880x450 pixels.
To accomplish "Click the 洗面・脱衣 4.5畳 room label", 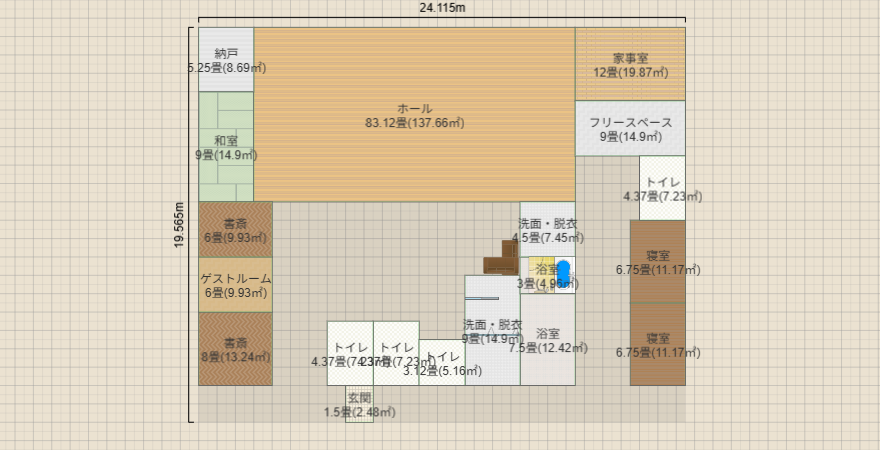I will point(548,231).
